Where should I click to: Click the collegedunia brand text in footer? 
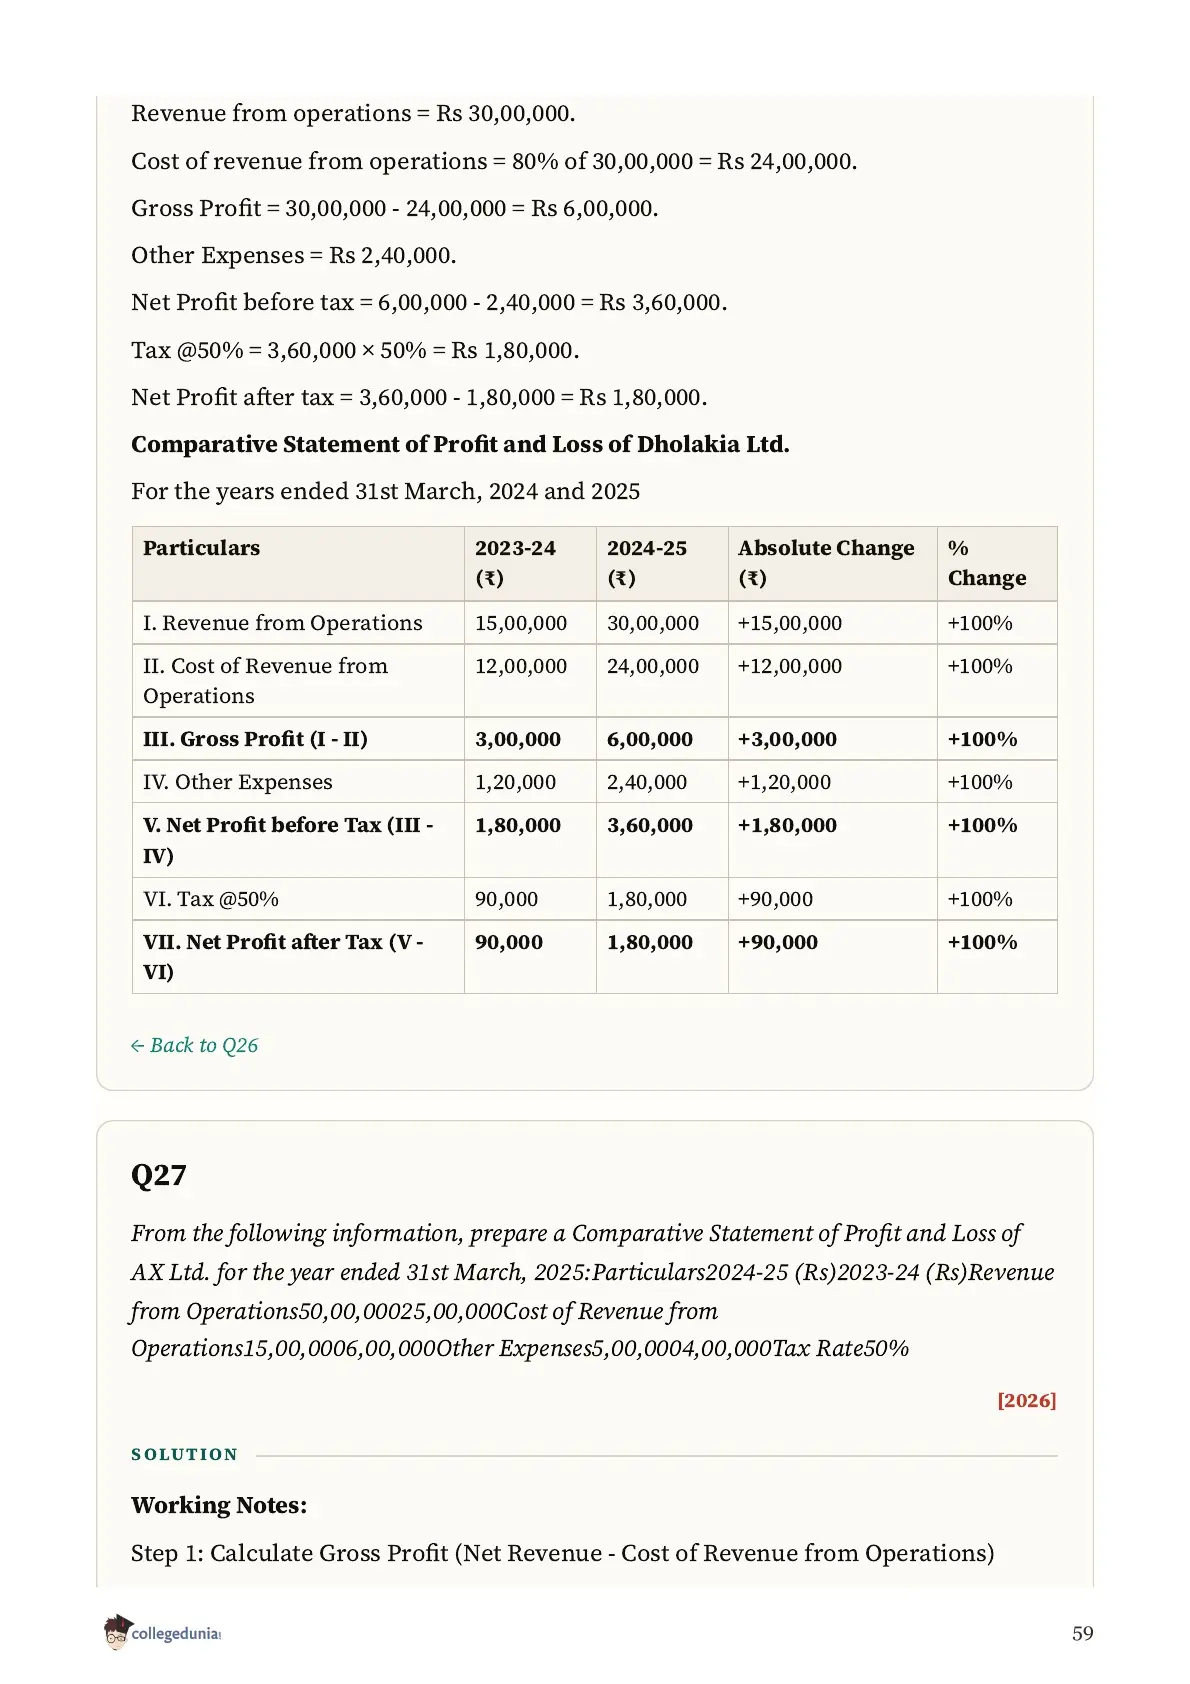point(176,1633)
